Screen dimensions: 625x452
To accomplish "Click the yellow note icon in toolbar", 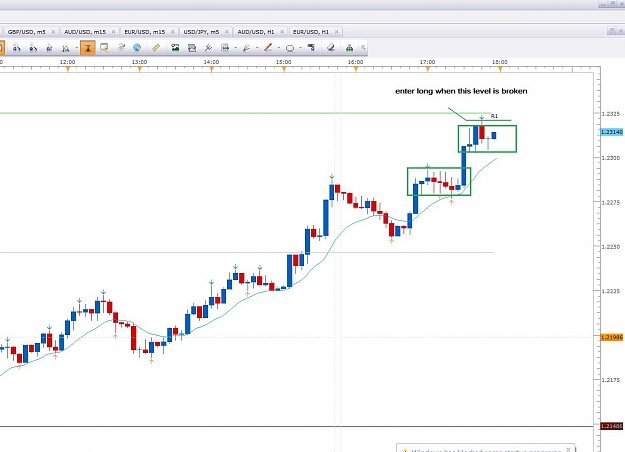I will click(104, 48).
